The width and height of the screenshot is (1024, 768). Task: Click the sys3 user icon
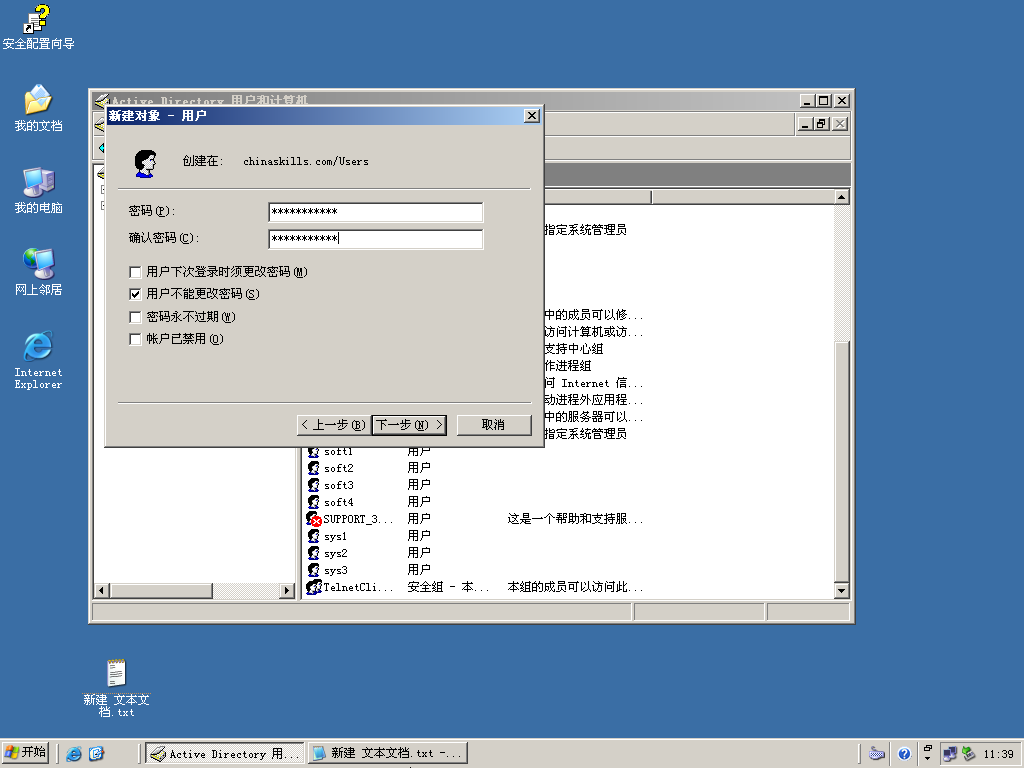coord(313,570)
